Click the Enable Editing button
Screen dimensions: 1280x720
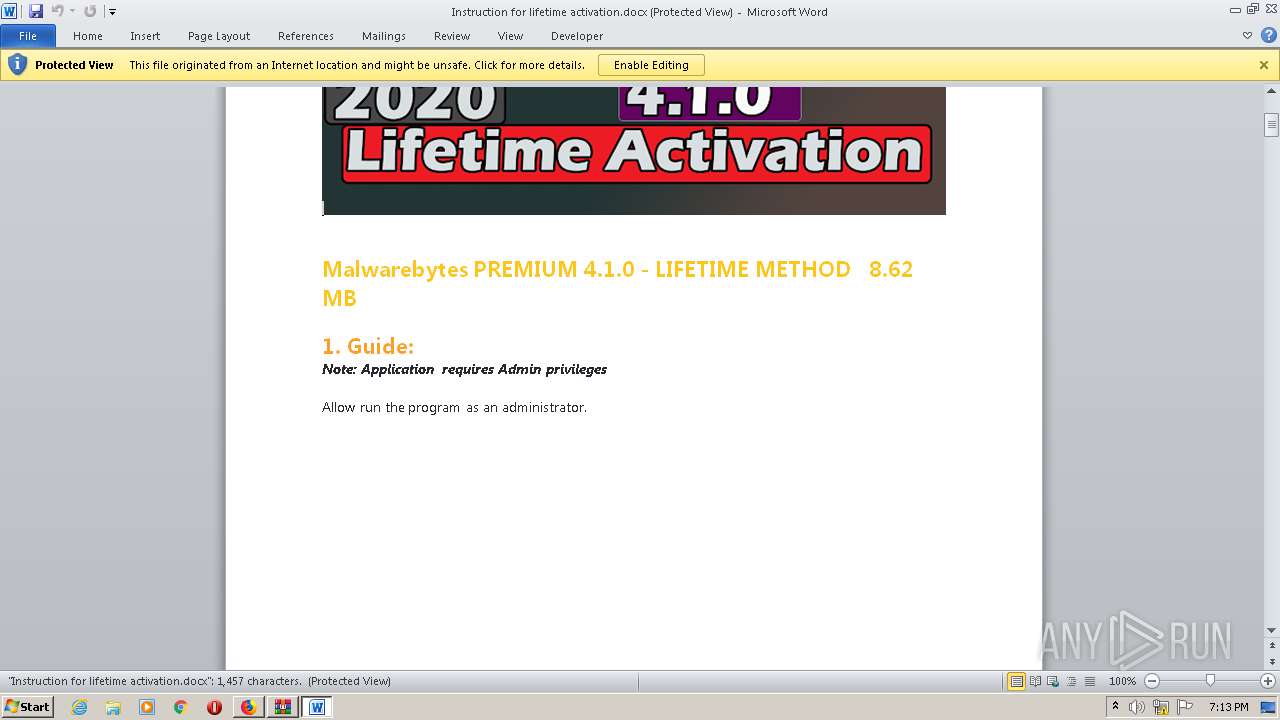651,65
